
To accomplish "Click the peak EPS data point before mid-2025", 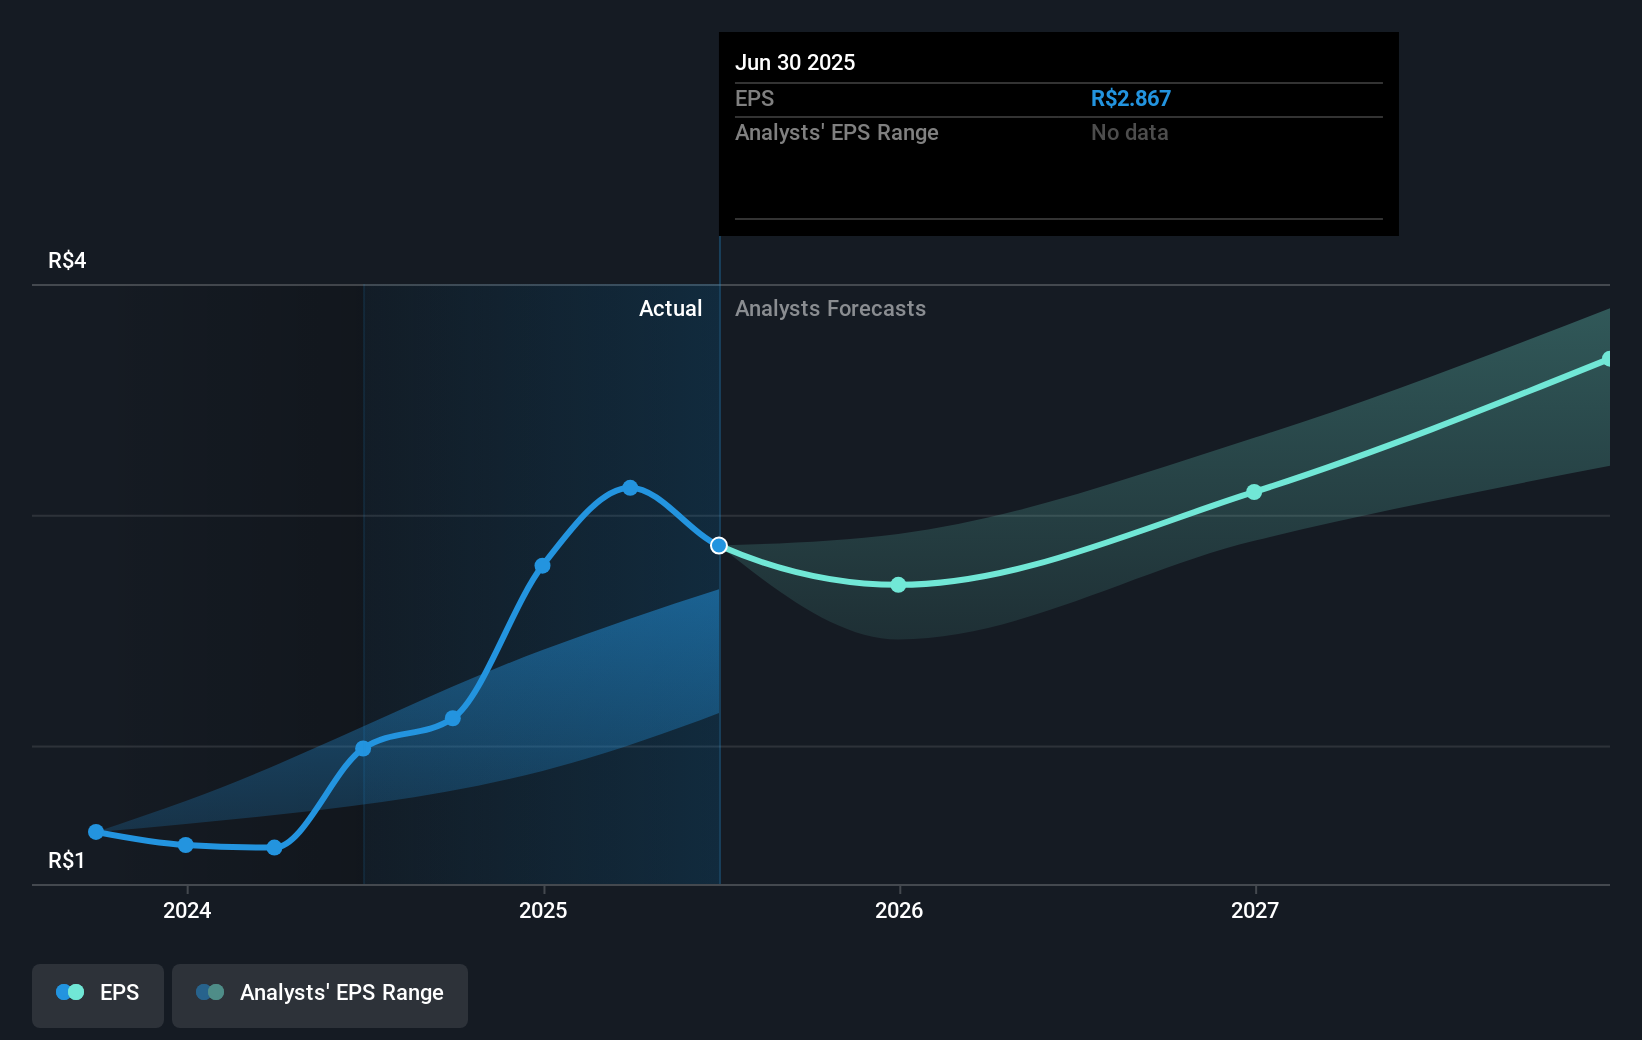I will (630, 487).
